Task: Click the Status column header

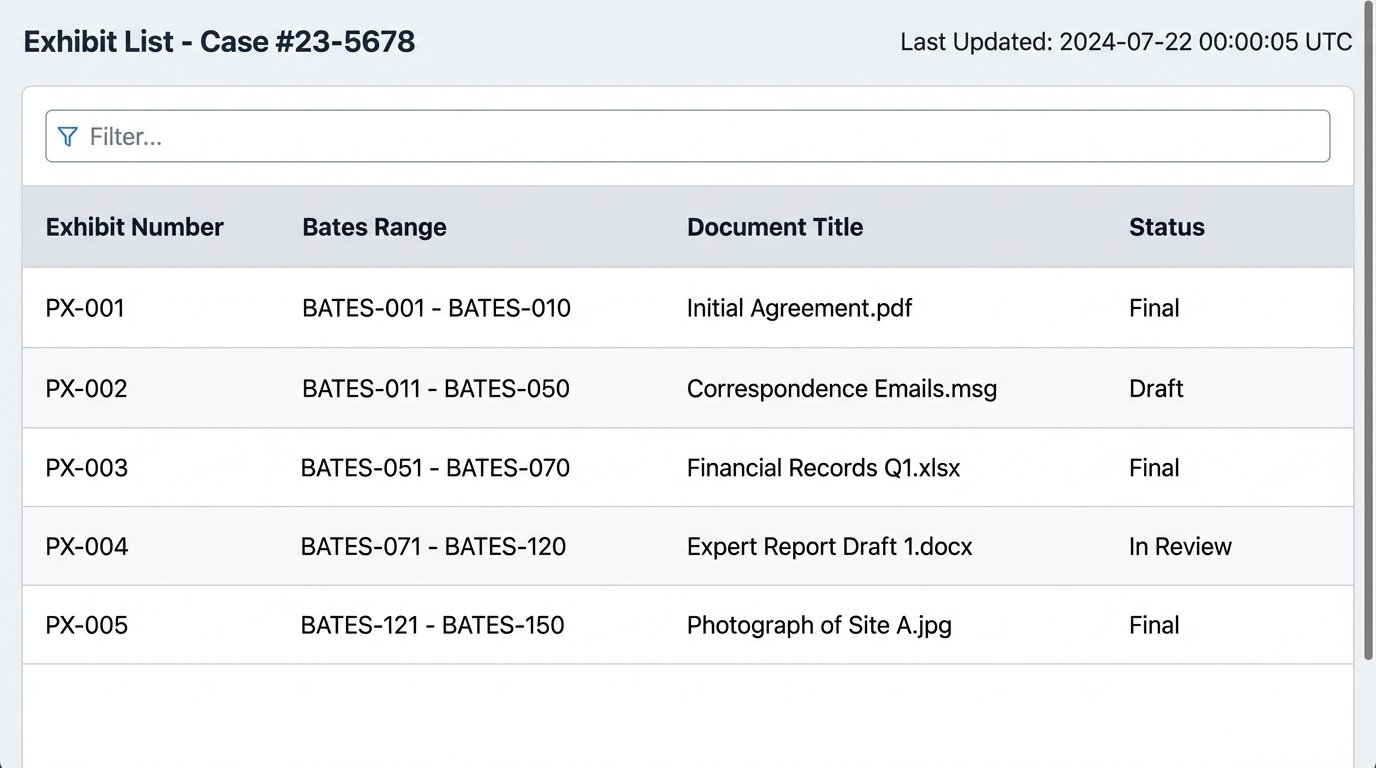Action: pyautogui.click(x=1166, y=227)
